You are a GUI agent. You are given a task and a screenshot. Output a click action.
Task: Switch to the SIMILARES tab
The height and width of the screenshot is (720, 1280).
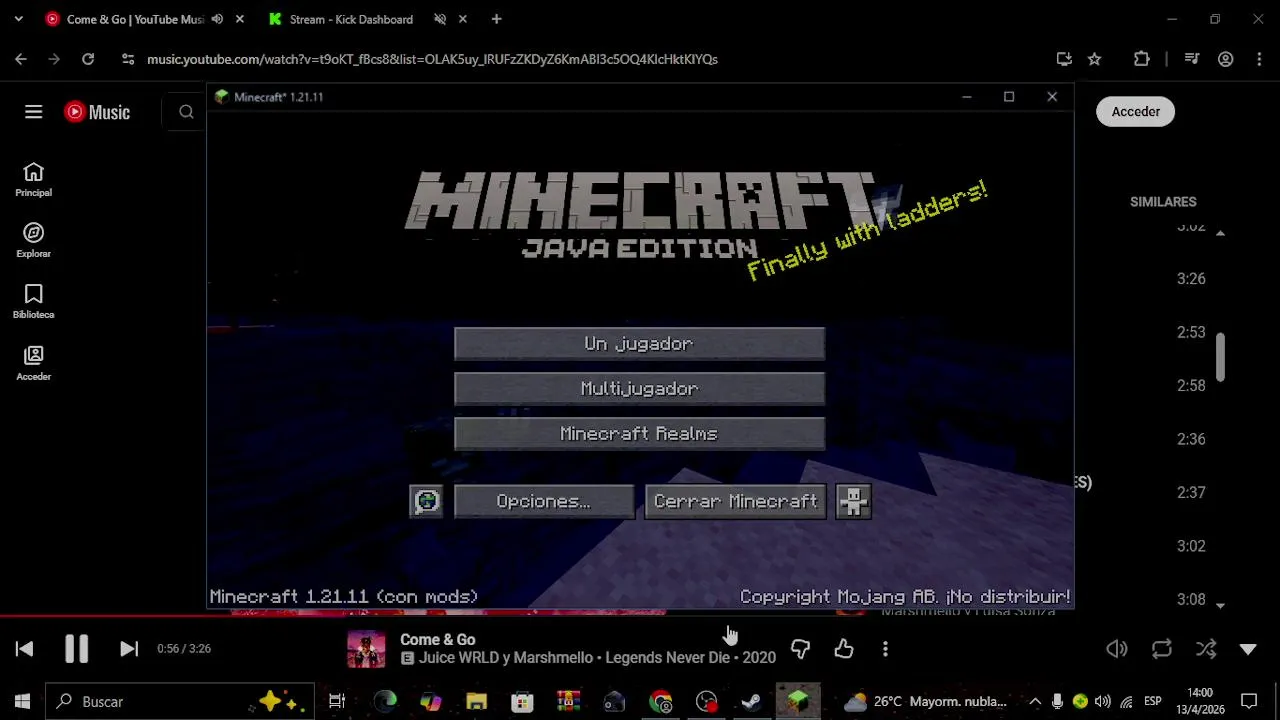[x=1163, y=202]
